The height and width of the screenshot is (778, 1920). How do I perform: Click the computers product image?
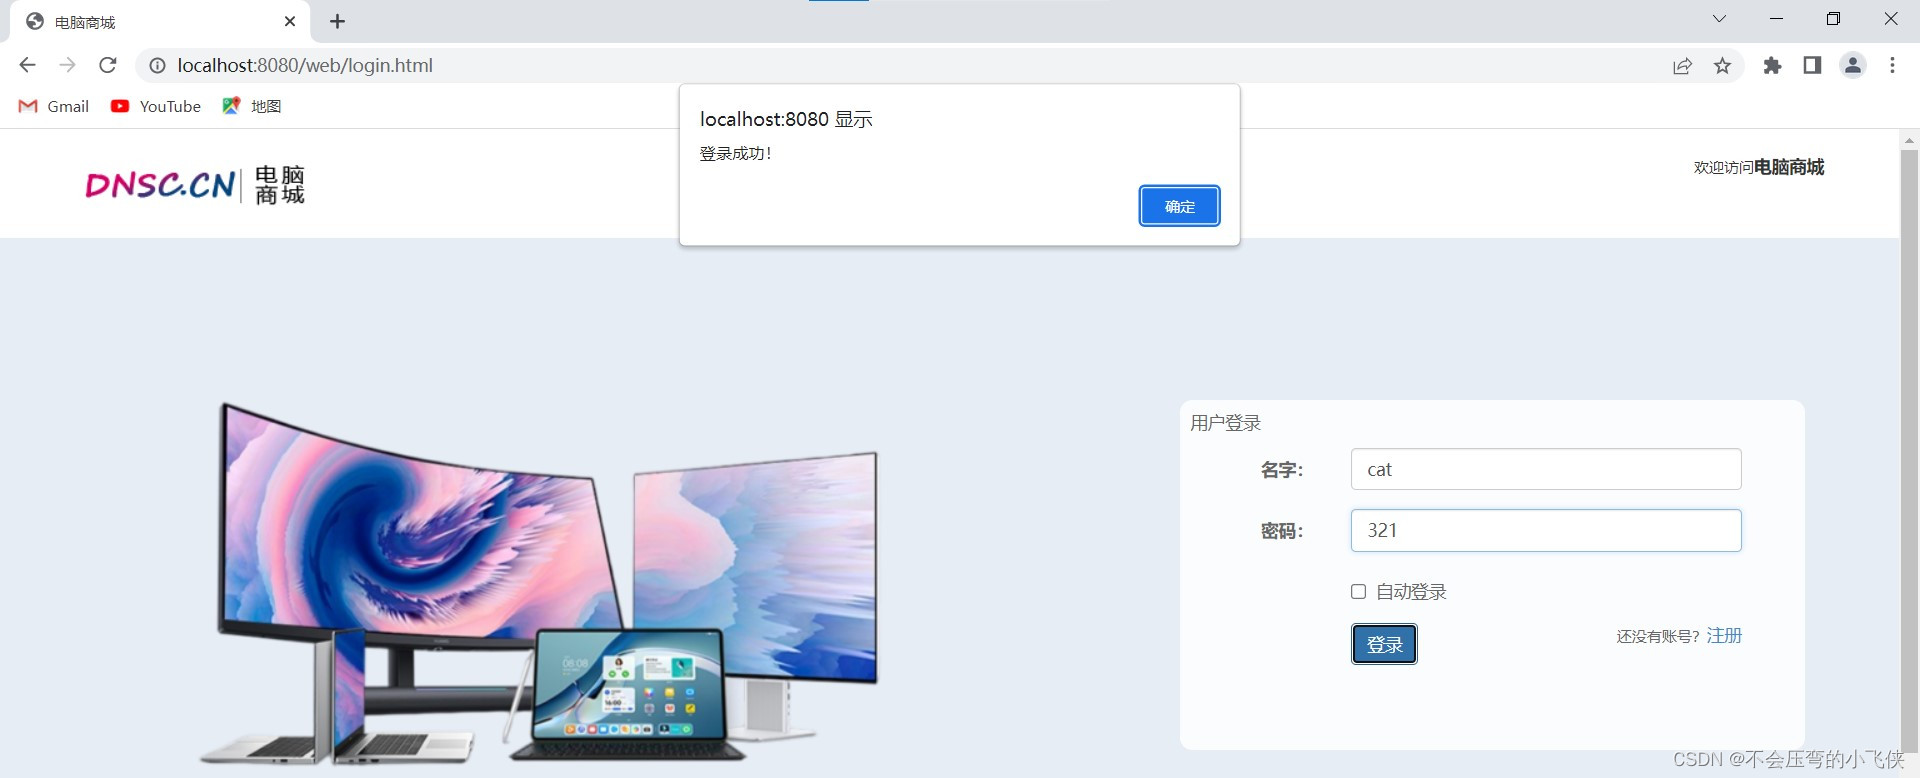tap(540, 584)
